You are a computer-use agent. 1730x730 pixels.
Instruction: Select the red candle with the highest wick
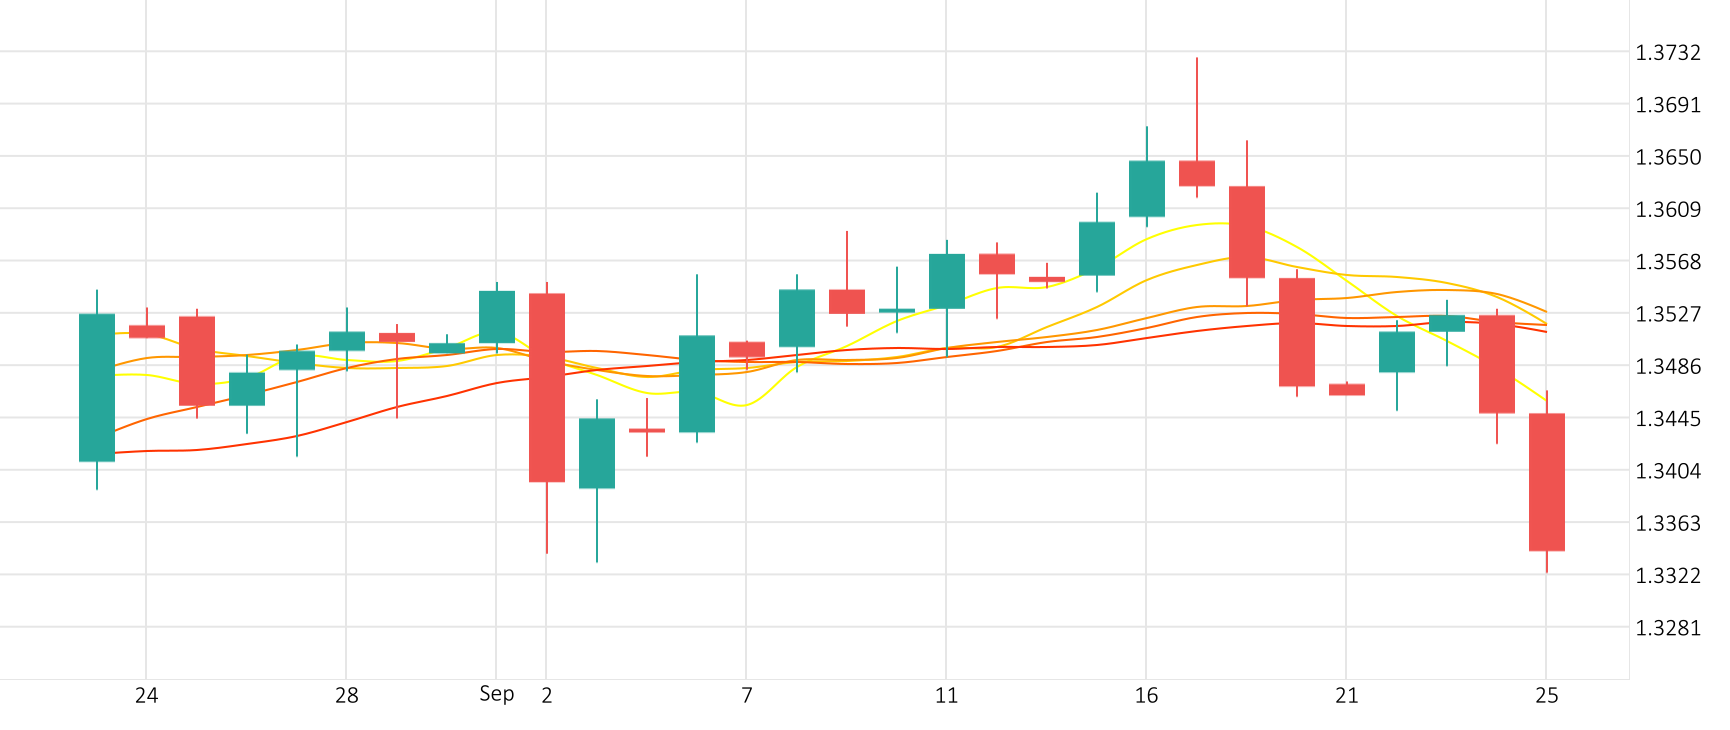(1197, 173)
